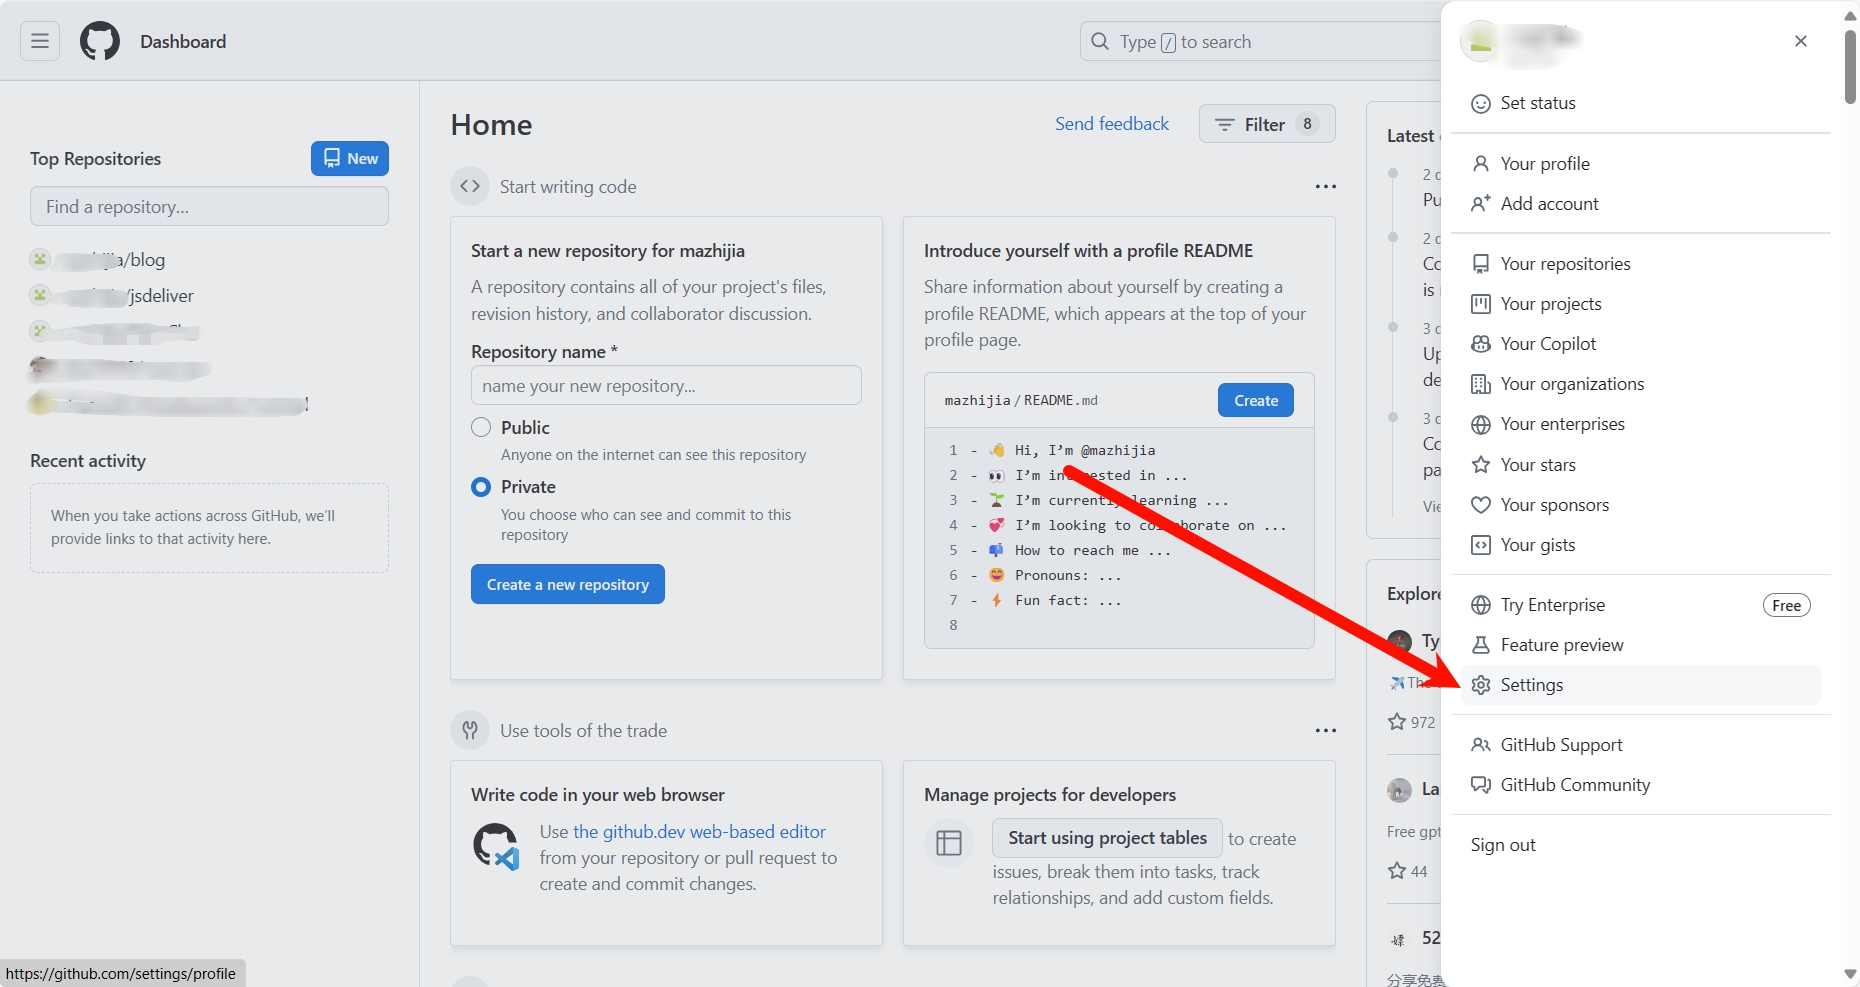Click the code brackets icon beside Start writing code
Viewport: 1860px width, 987px height.
[470, 186]
